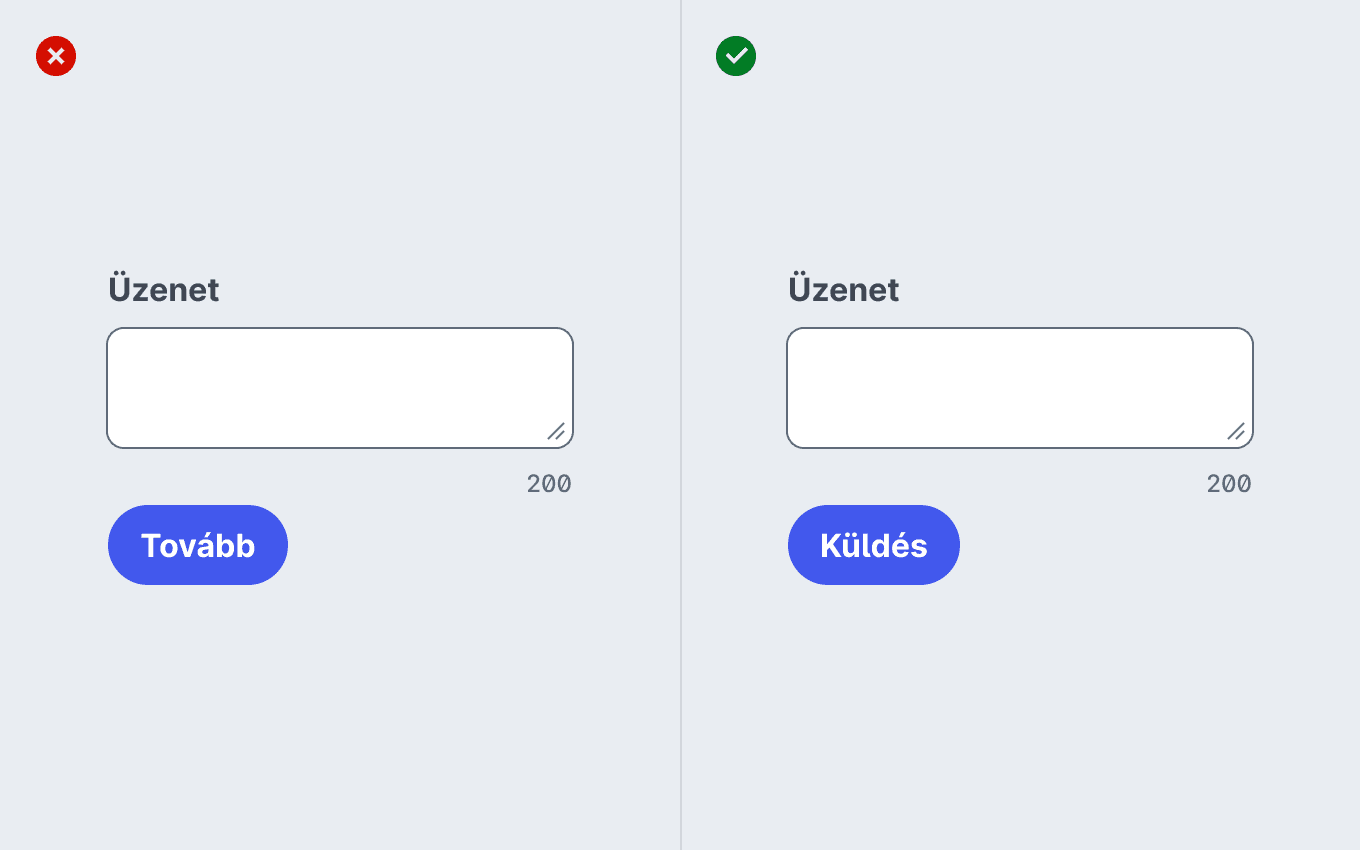This screenshot has width=1360, height=850.
Task: Click the Tovább button
Action: click(198, 545)
